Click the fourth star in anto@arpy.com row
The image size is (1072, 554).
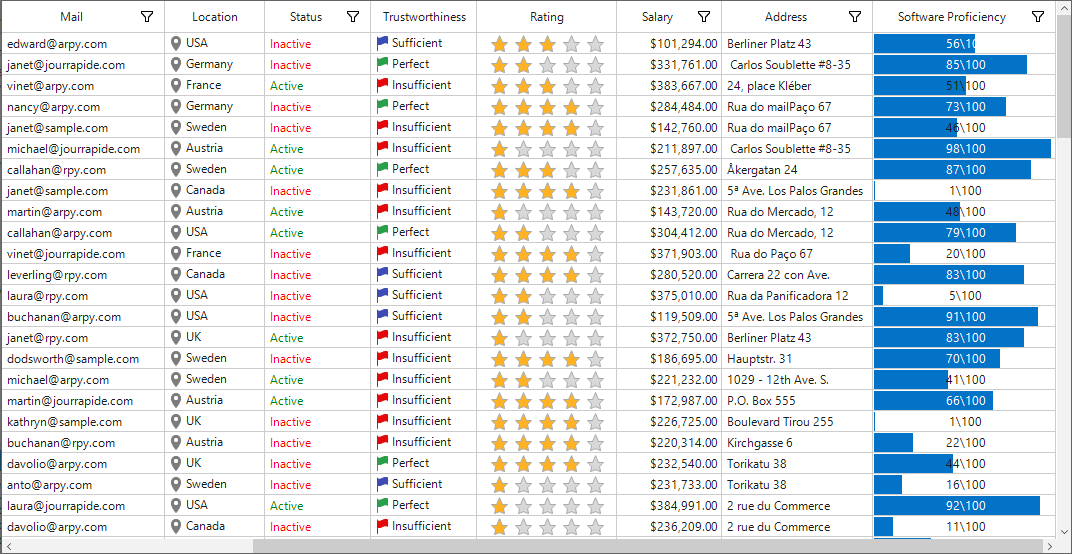[572, 486]
